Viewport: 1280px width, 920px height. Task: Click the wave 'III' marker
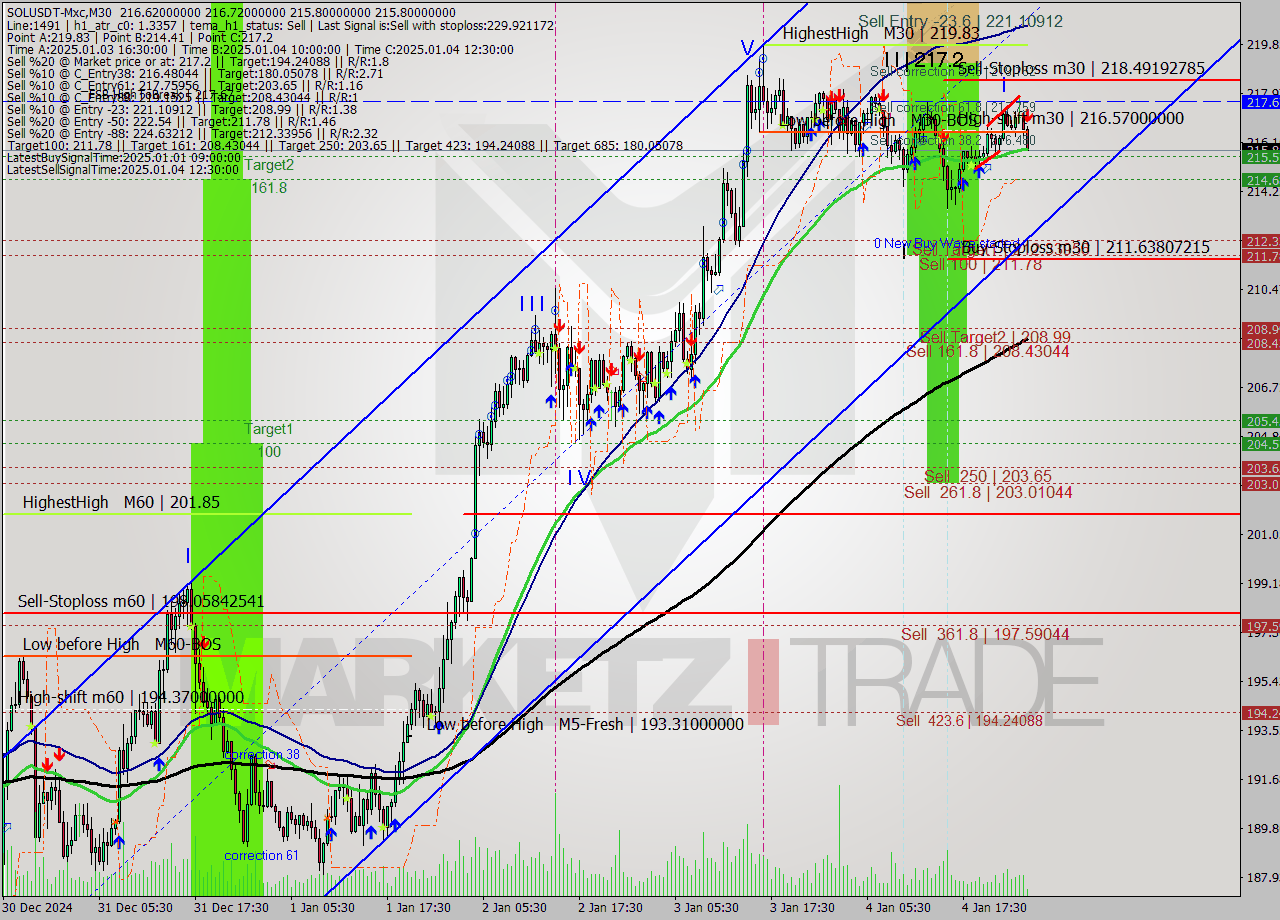(532, 303)
